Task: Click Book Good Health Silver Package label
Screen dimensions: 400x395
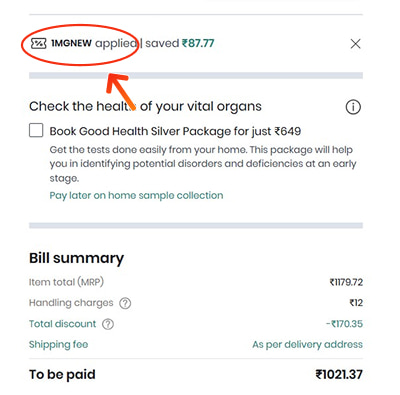Action: 175,131
